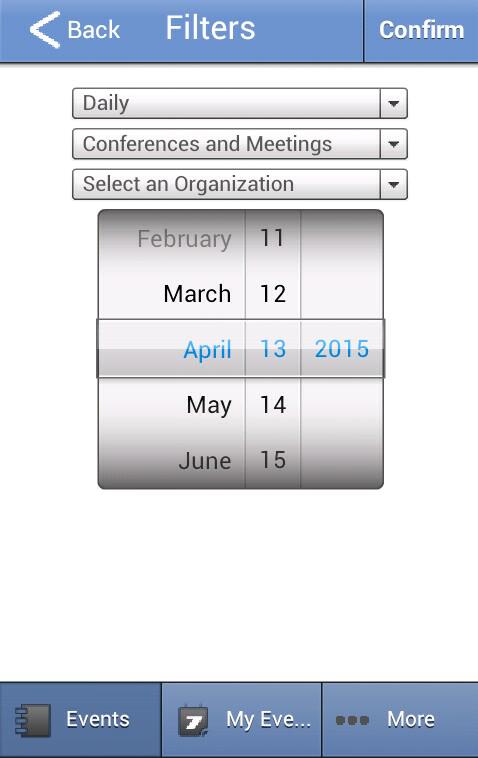Tap the Back arrow chevron icon

44,29
